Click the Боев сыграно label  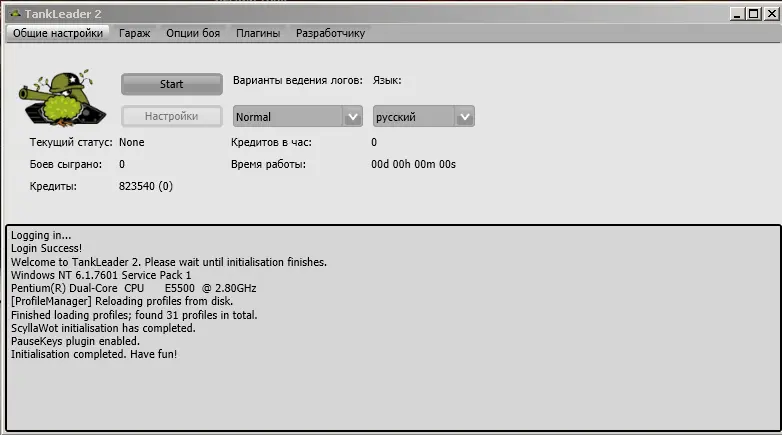(x=66, y=164)
